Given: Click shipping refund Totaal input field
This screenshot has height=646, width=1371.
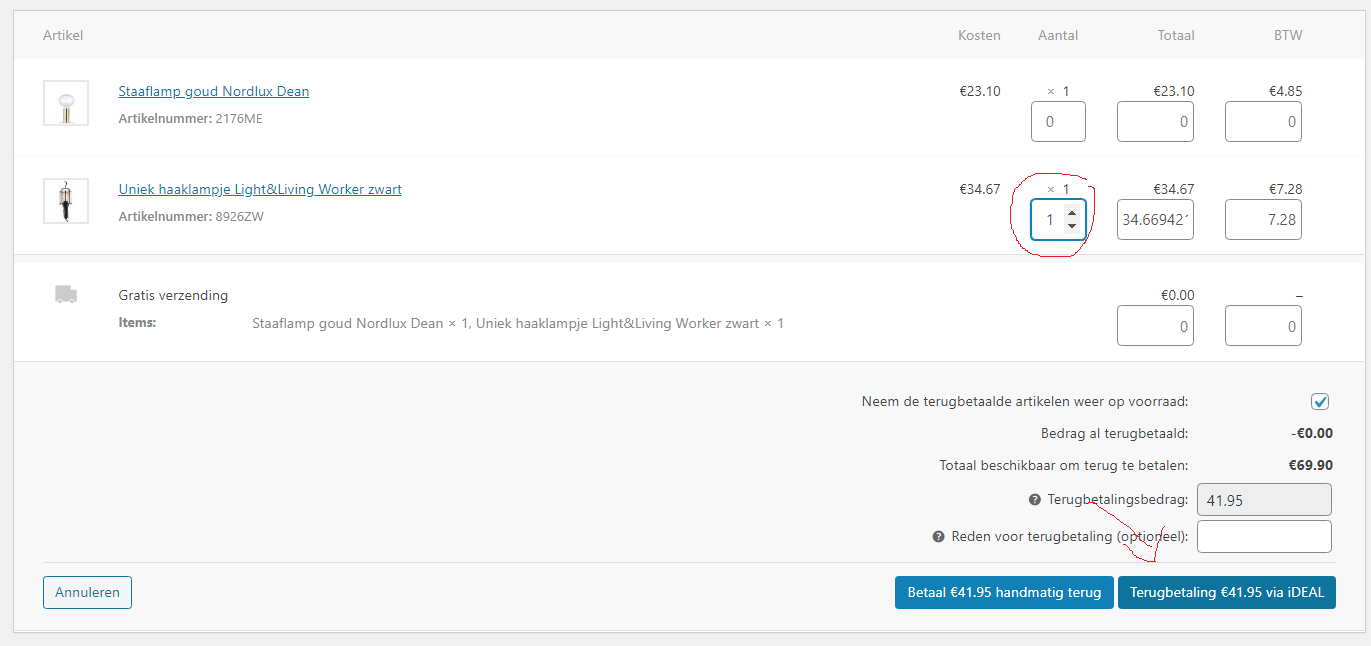Looking at the screenshot, I should click(1155, 326).
